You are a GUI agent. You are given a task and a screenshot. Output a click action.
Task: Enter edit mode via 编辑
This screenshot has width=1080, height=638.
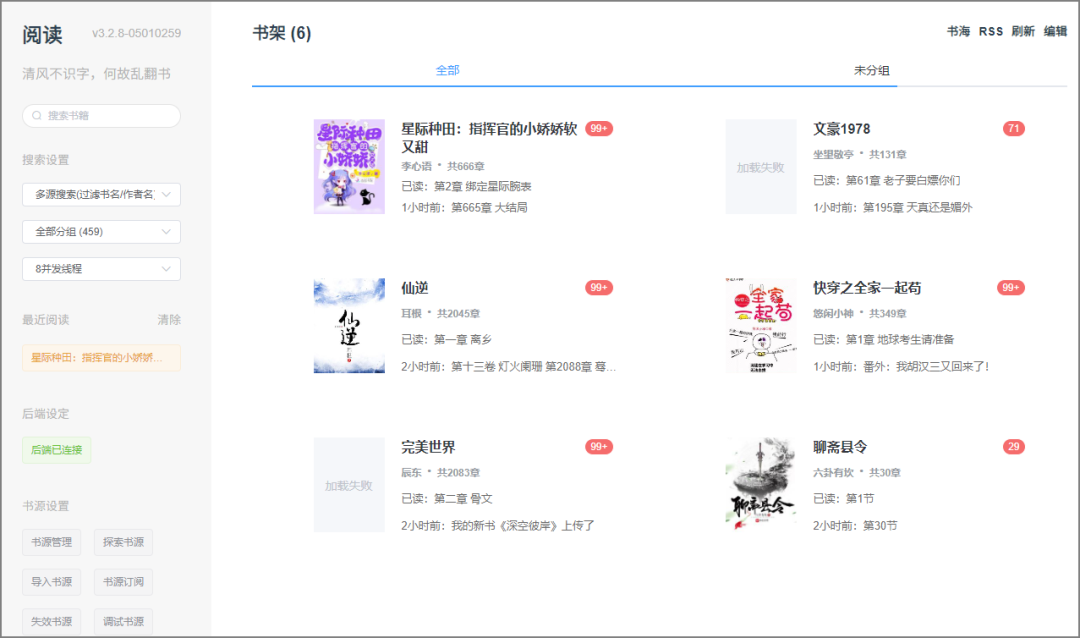tap(1055, 31)
